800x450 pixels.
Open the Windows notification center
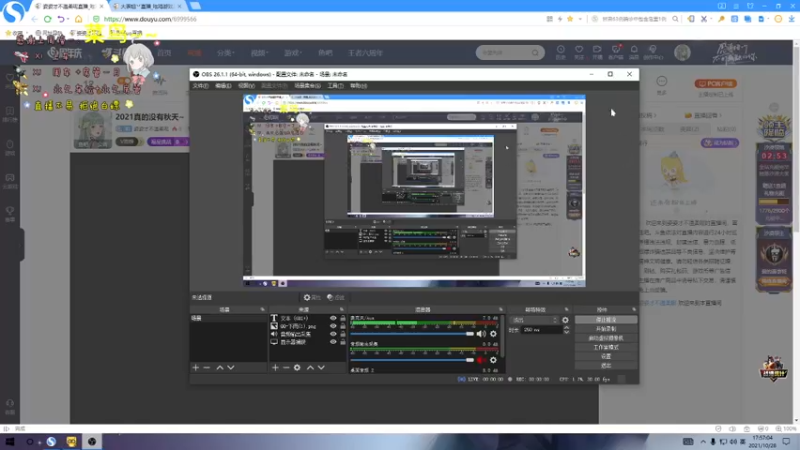(x=786, y=441)
